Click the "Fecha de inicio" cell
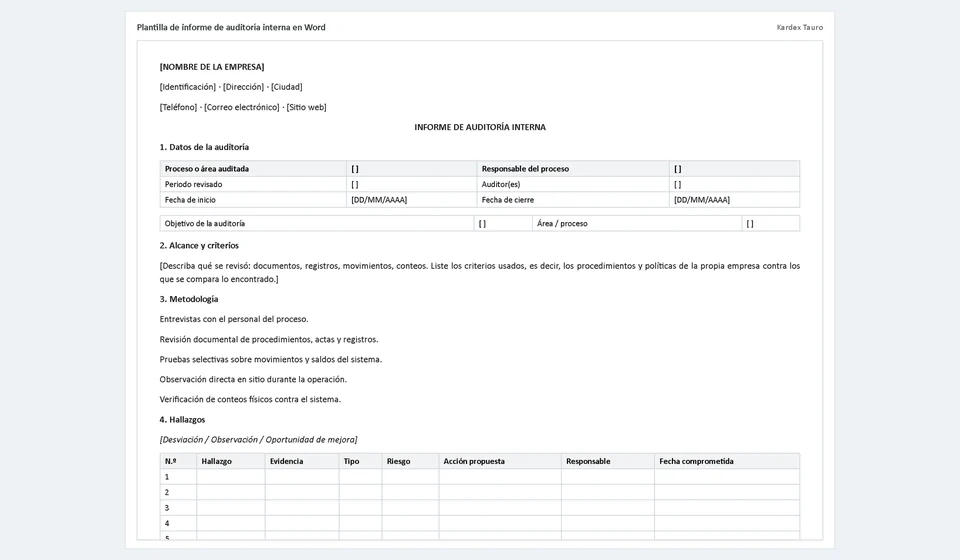Image resolution: width=960 pixels, height=560 pixels. pyautogui.click(x=253, y=200)
